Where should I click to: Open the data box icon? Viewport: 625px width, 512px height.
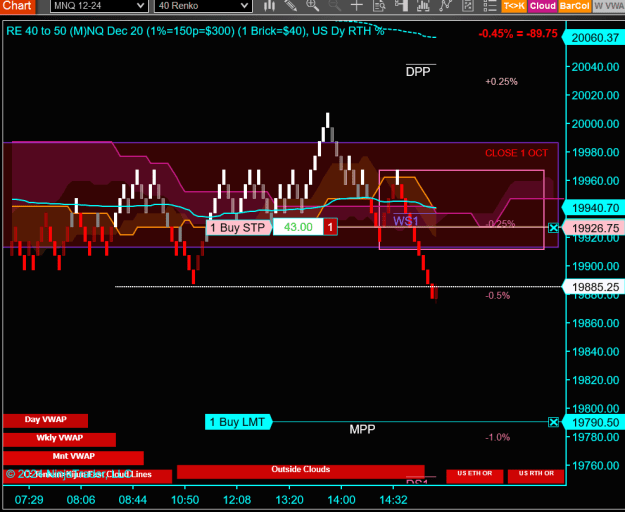379,6
